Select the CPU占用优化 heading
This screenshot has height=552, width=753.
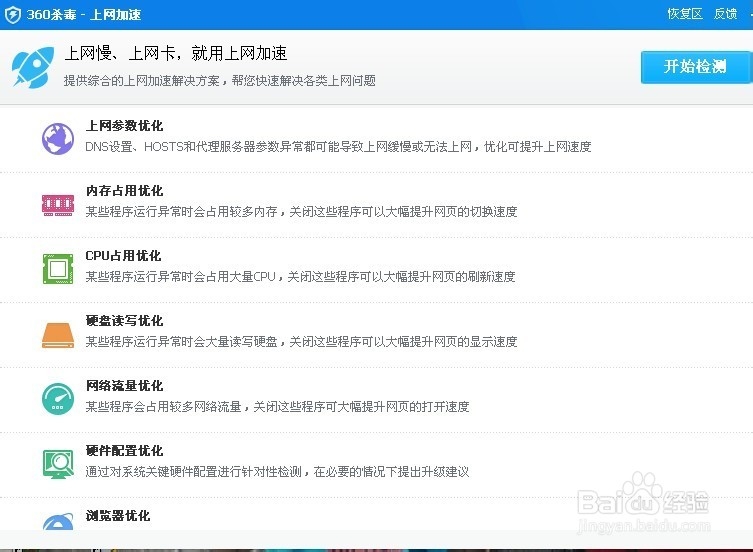[123, 256]
